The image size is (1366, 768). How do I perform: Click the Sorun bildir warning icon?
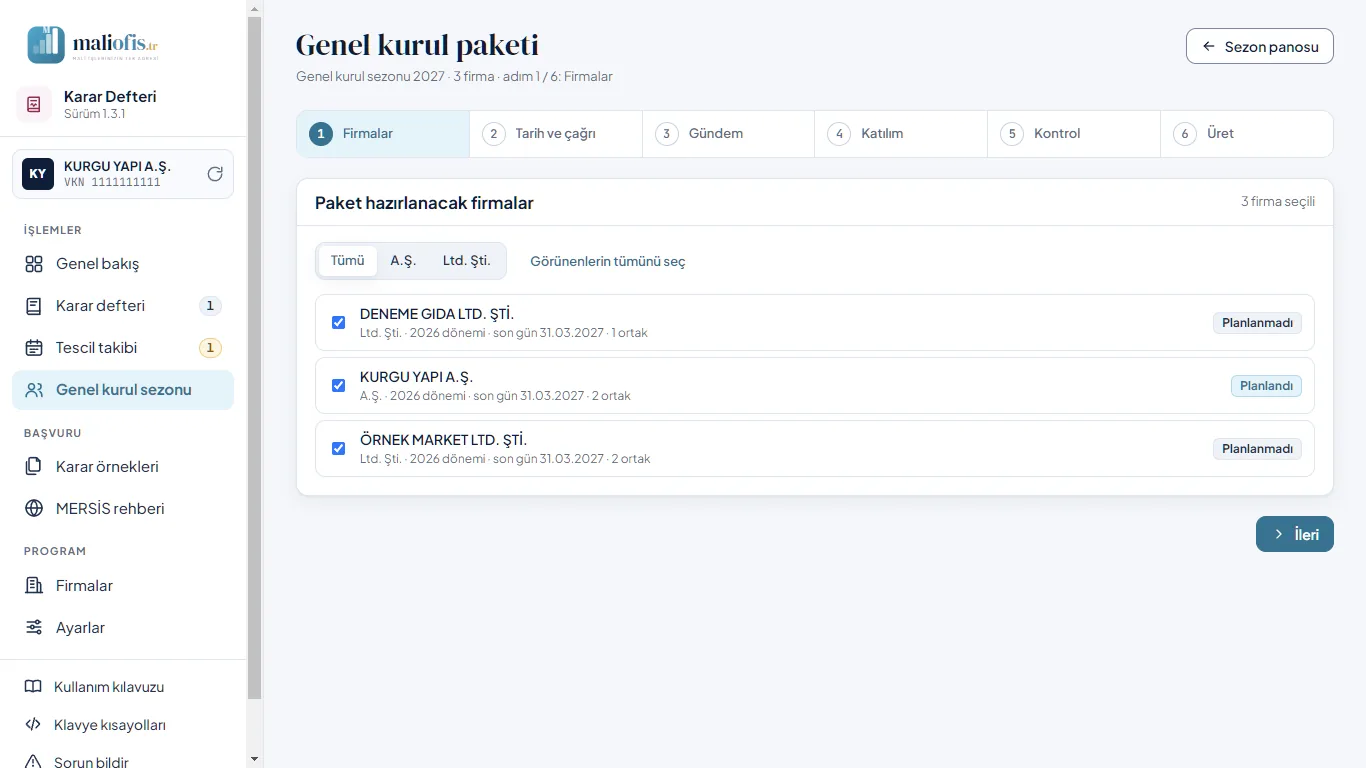click(x=33, y=762)
